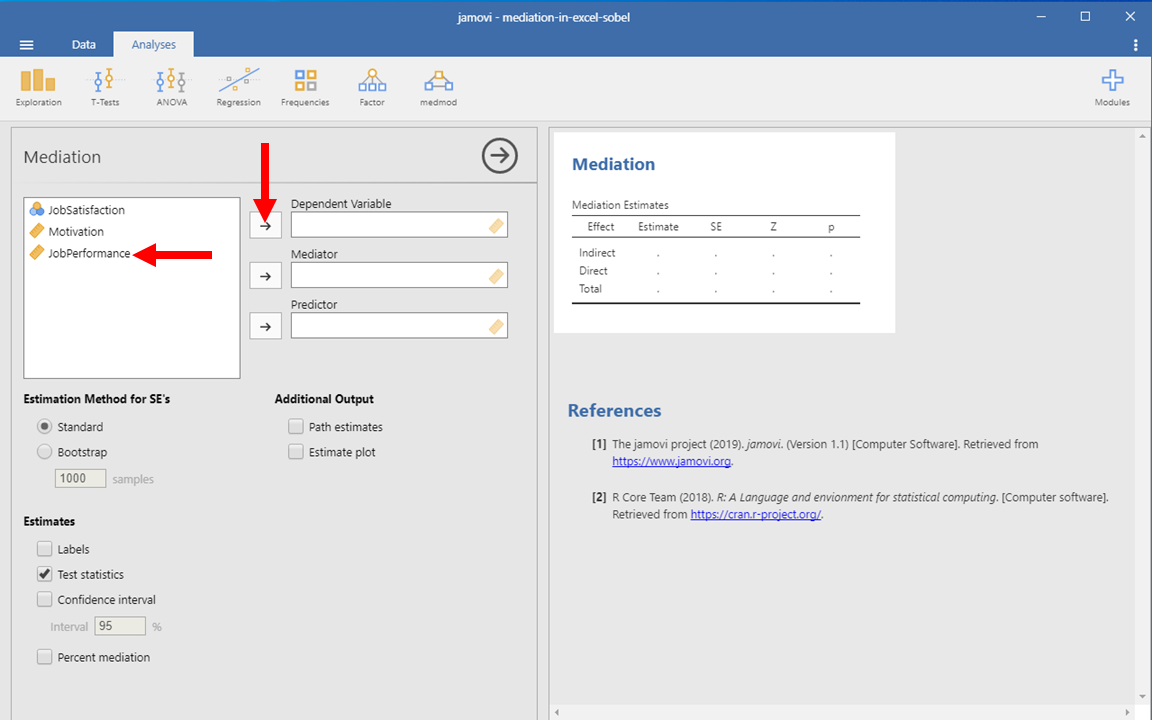Enable the Path estimates checkbox
The image size is (1152, 720).
click(296, 427)
